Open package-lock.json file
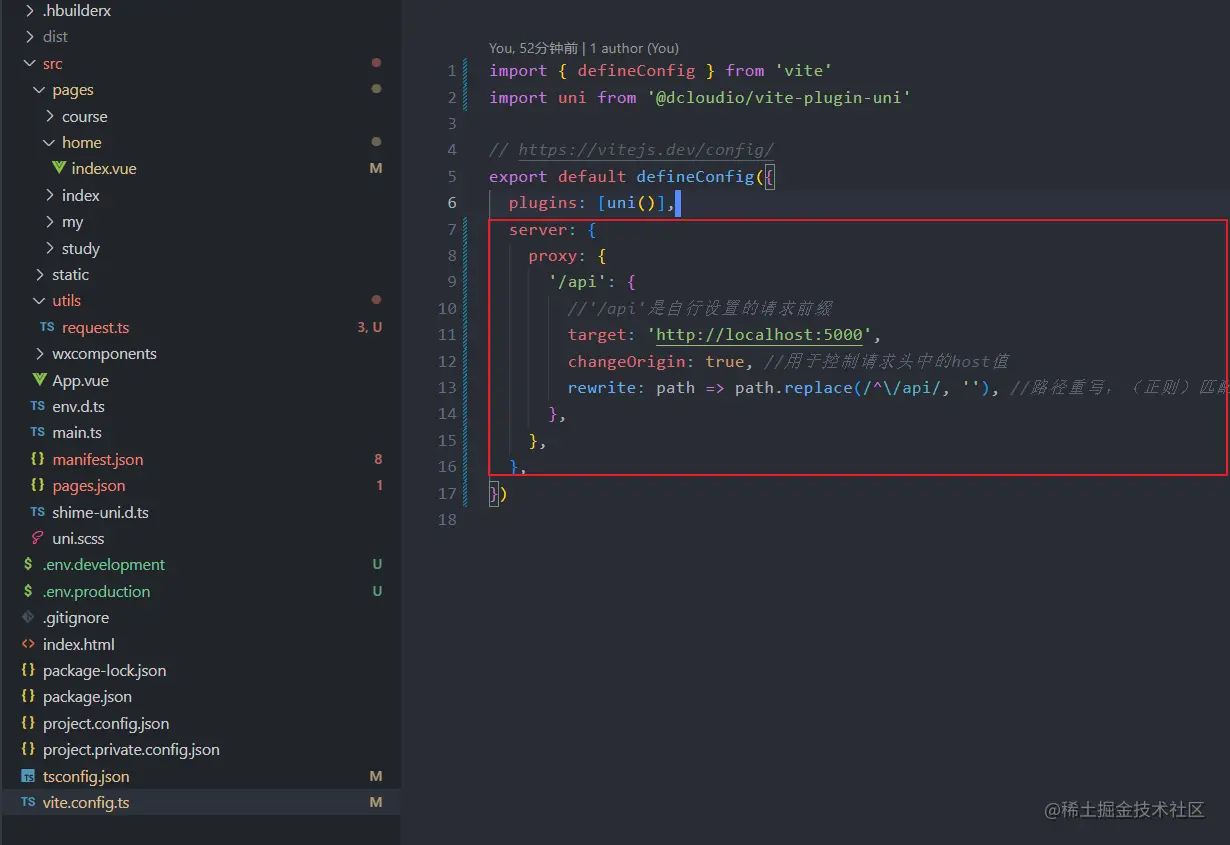Image resolution: width=1230 pixels, height=845 pixels. click(x=105, y=671)
